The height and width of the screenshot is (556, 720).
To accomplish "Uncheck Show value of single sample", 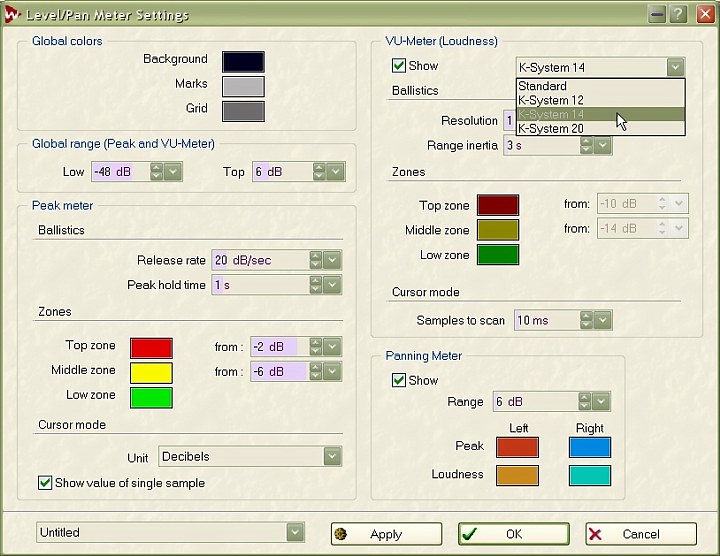I will tap(45, 483).
